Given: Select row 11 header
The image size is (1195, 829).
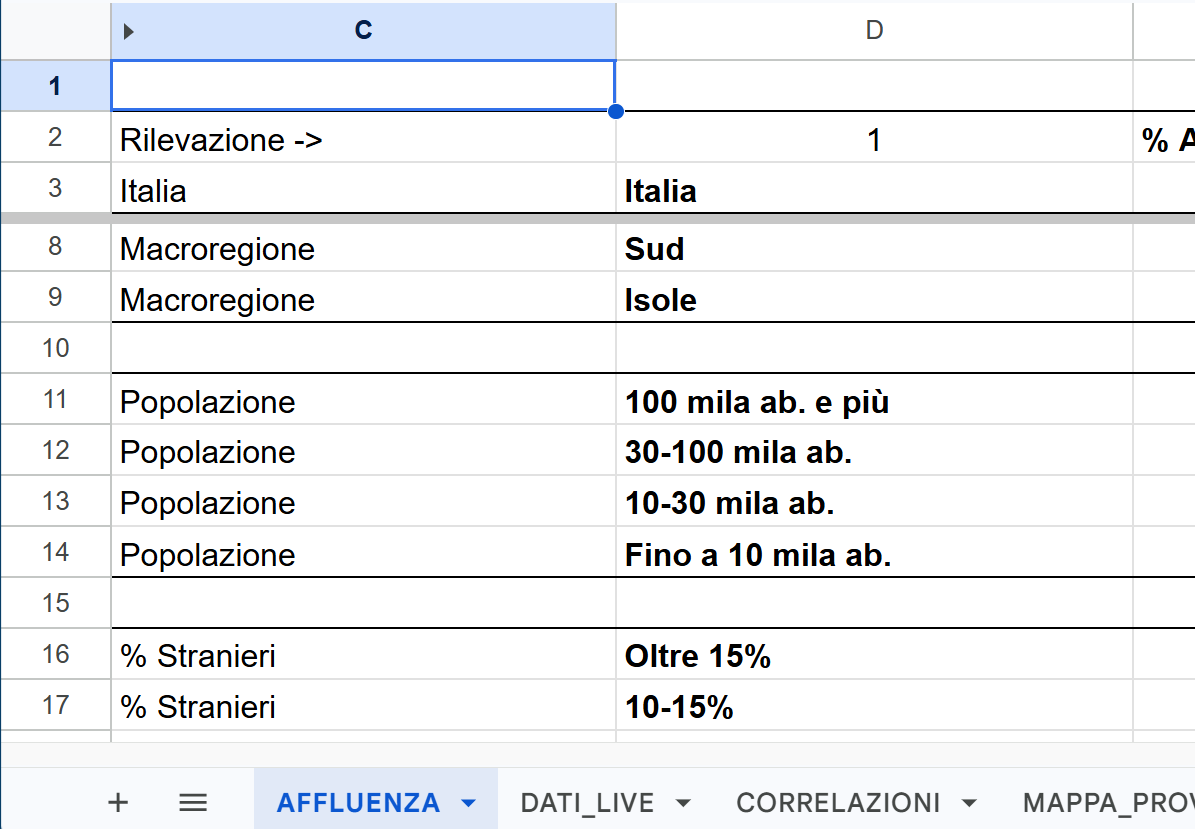Looking at the screenshot, I should [x=55, y=399].
